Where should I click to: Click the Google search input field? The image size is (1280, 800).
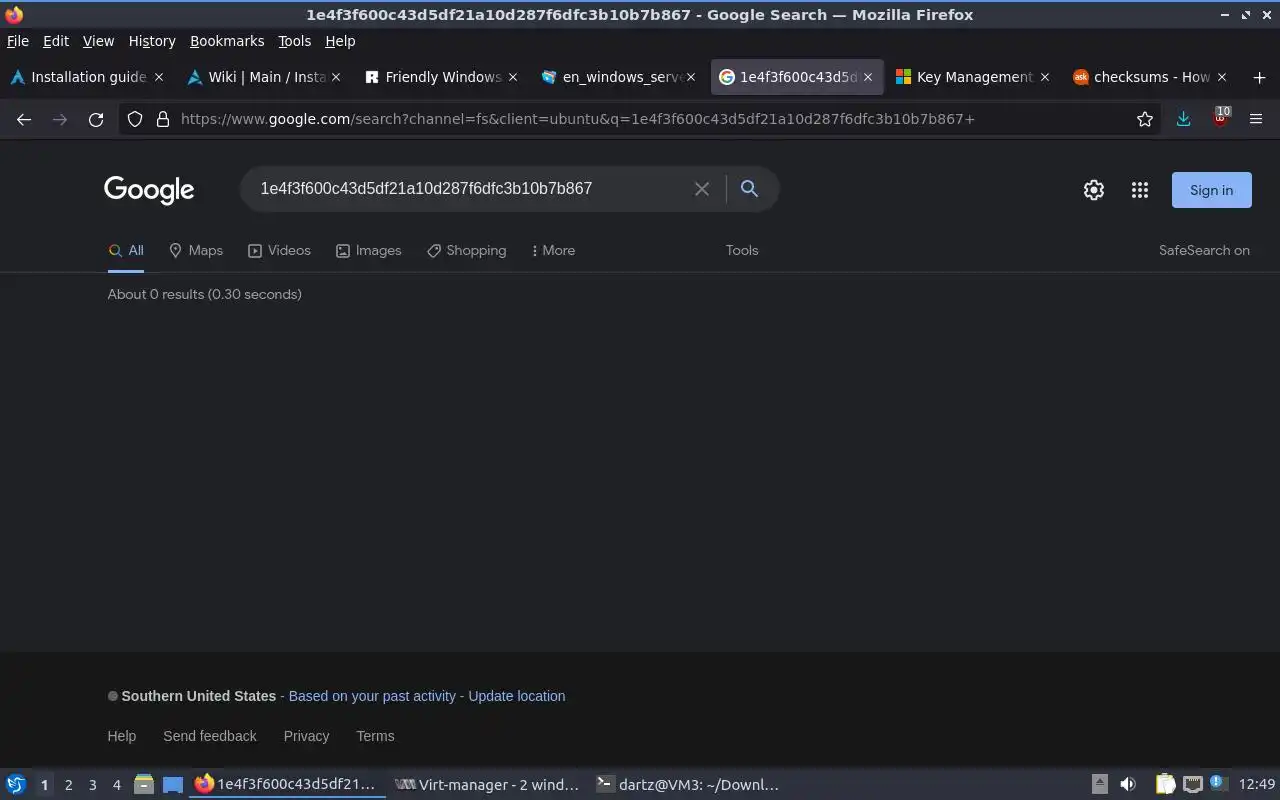tap(470, 189)
